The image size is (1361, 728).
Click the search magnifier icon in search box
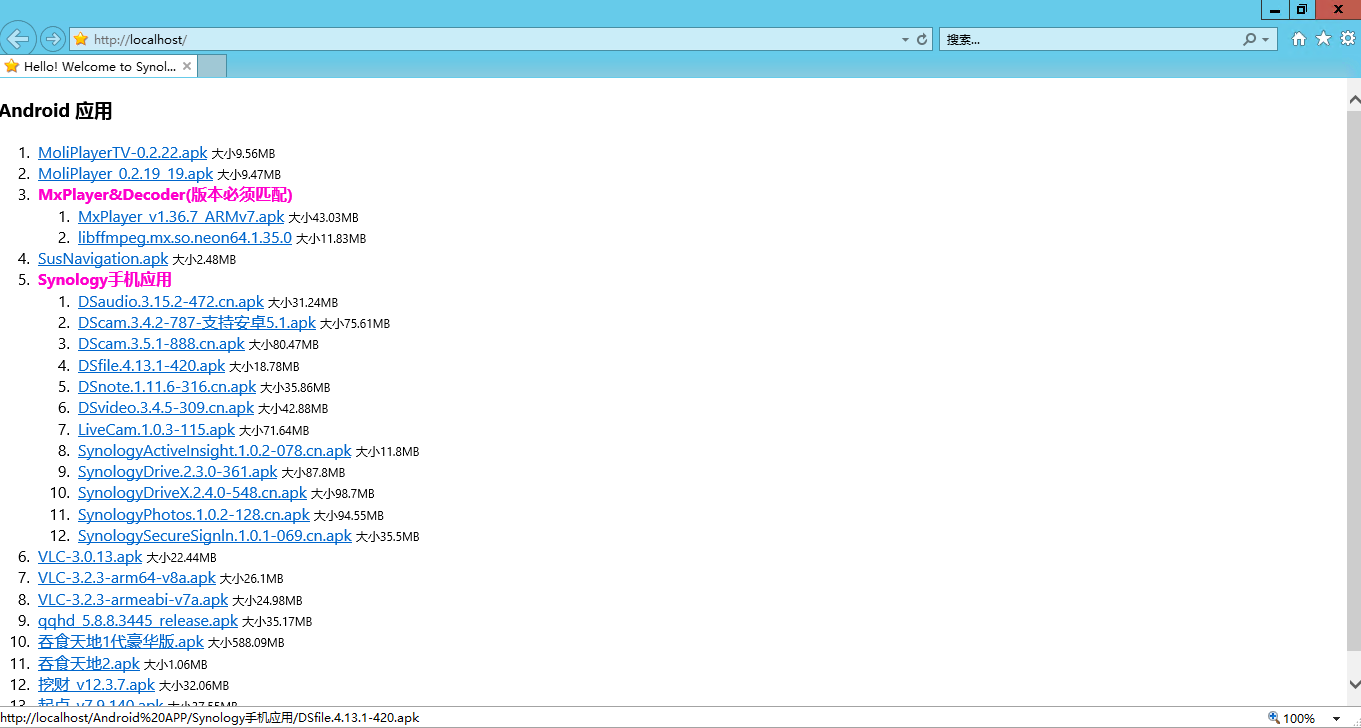point(1249,40)
